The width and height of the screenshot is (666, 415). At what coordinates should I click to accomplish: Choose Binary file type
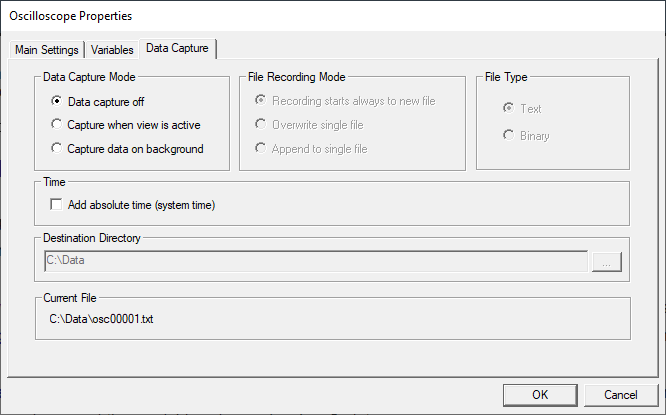pos(509,135)
